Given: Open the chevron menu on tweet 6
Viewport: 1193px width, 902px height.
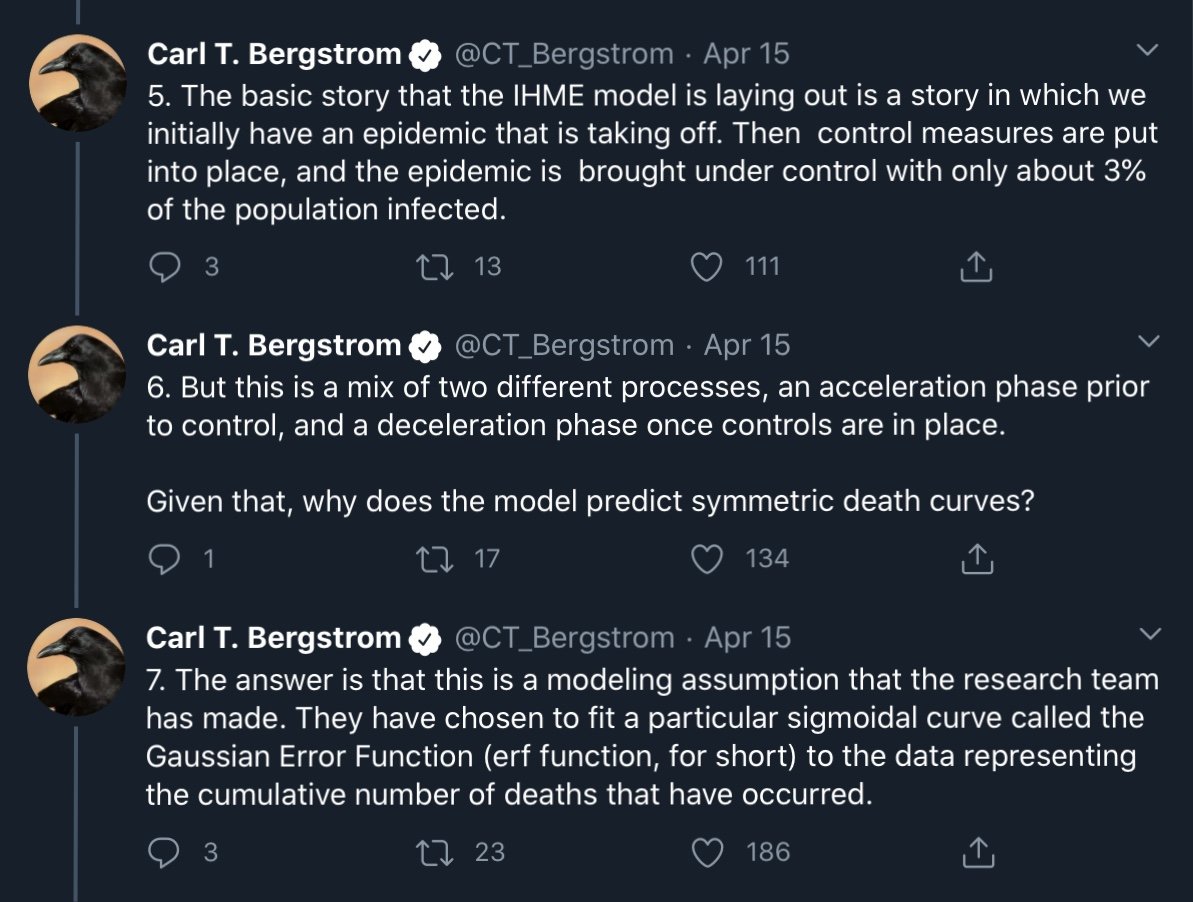Looking at the screenshot, I should (x=1148, y=341).
